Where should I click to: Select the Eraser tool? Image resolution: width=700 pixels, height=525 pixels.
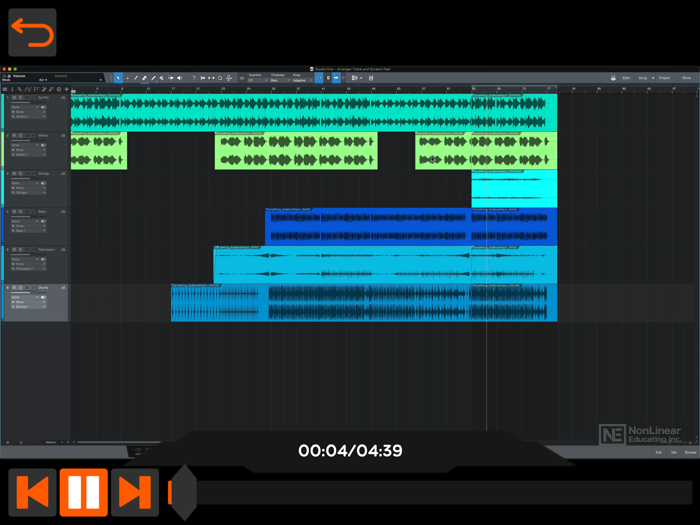pyautogui.click(x=145, y=78)
